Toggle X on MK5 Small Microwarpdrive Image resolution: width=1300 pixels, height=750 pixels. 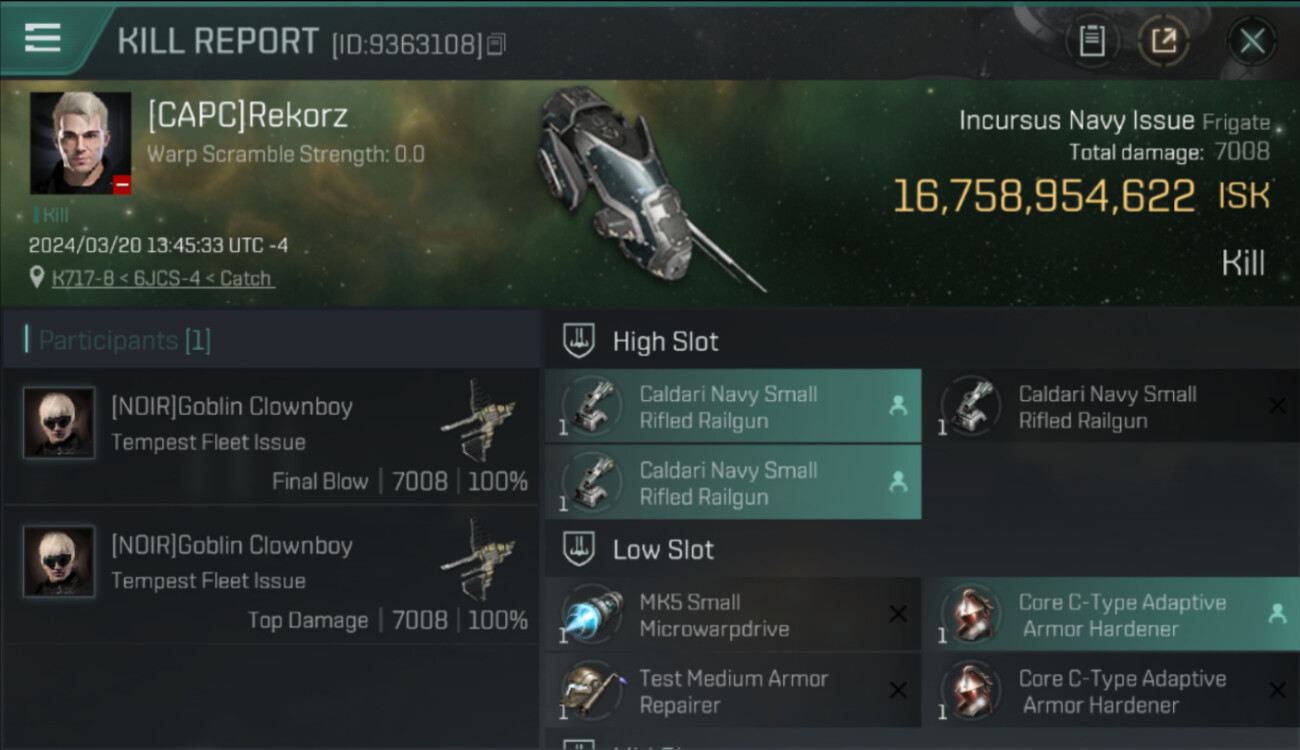(898, 615)
